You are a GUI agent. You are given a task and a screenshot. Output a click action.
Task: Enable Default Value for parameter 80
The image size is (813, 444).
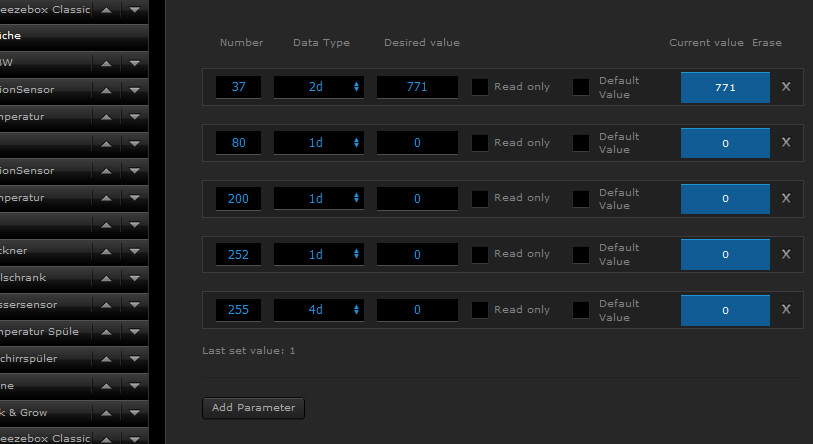click(x=581, y=143)
